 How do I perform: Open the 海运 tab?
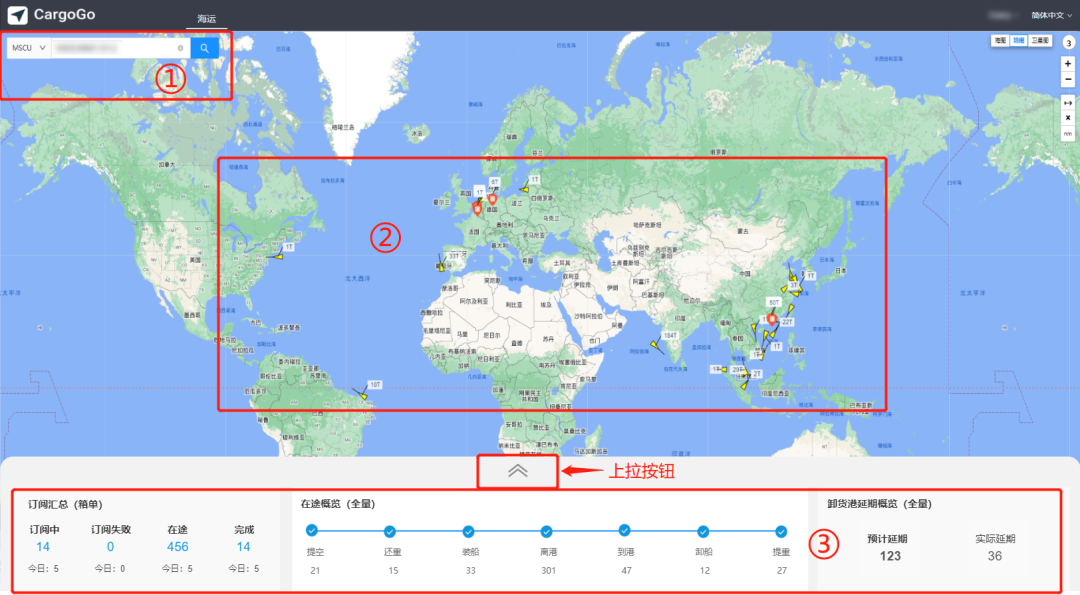[207, 19]
